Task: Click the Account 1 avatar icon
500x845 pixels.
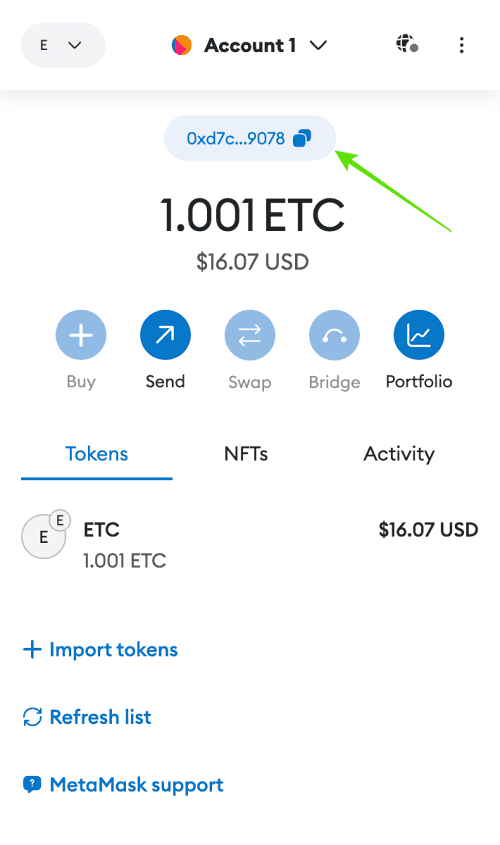Action: click(182, 45)
